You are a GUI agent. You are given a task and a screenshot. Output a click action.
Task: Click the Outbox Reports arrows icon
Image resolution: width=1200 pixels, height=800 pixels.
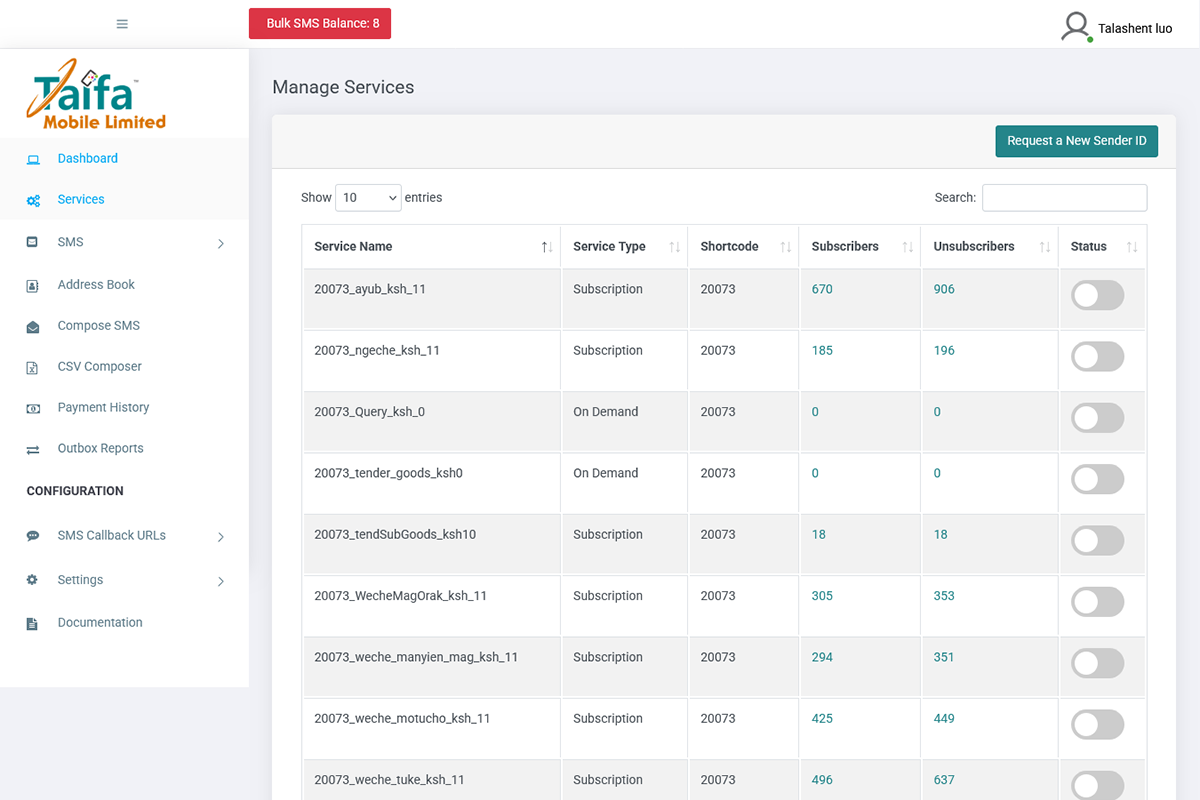pos(33,448)
